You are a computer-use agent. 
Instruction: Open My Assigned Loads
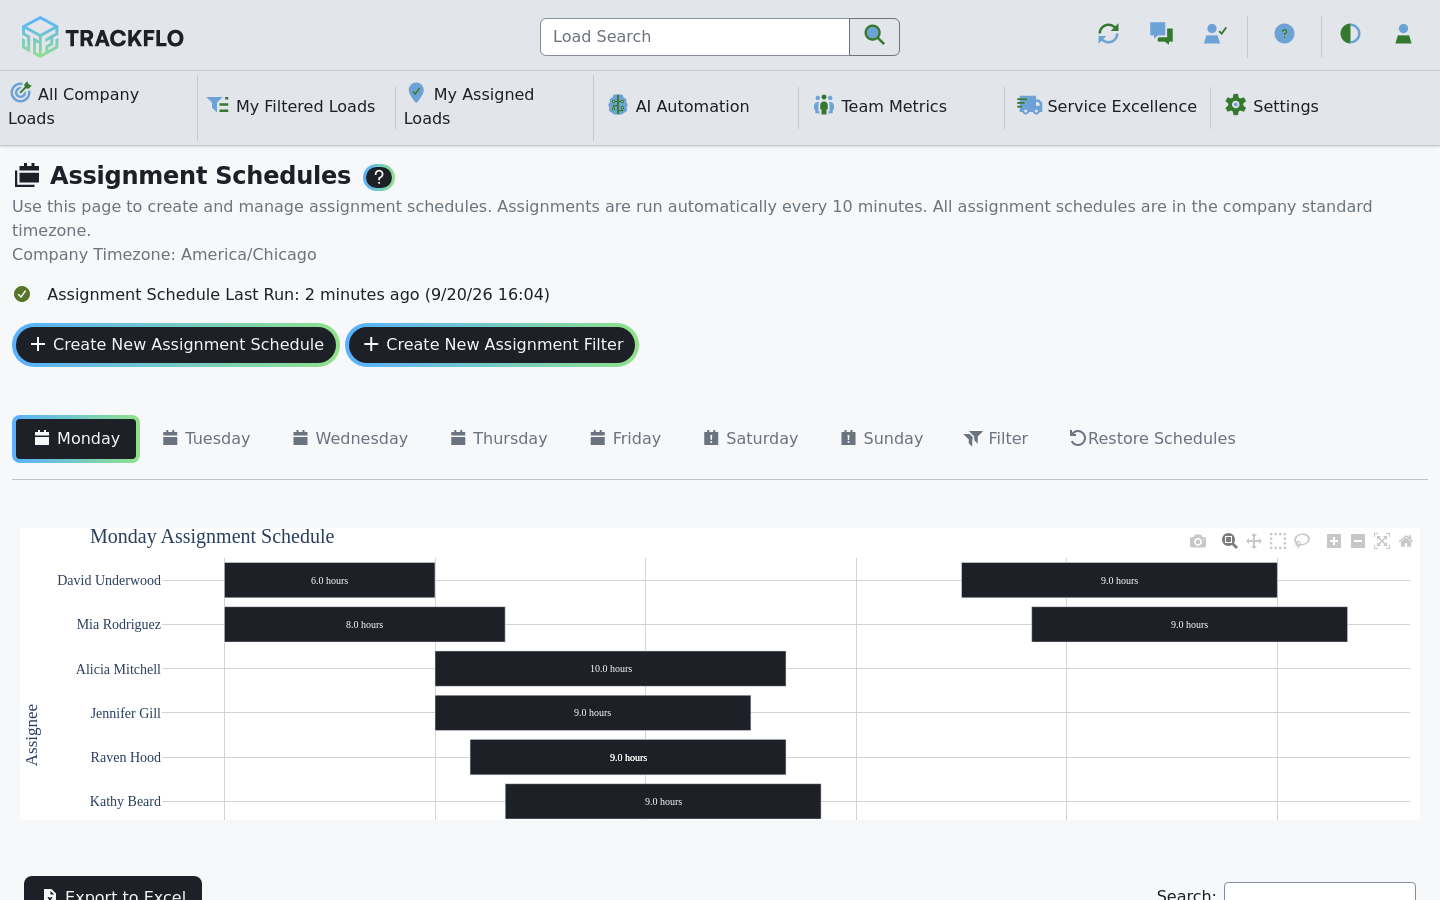(494, 106)
